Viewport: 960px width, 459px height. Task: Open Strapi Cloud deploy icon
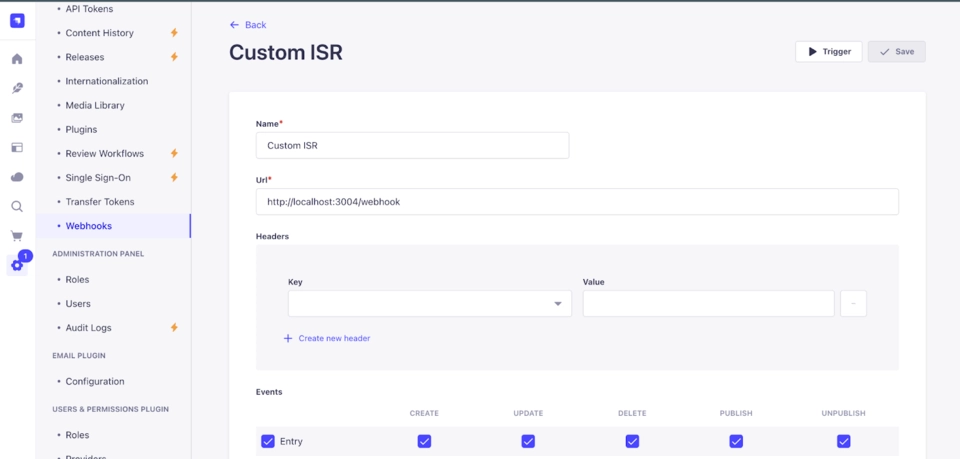click(x=17, y=177)
